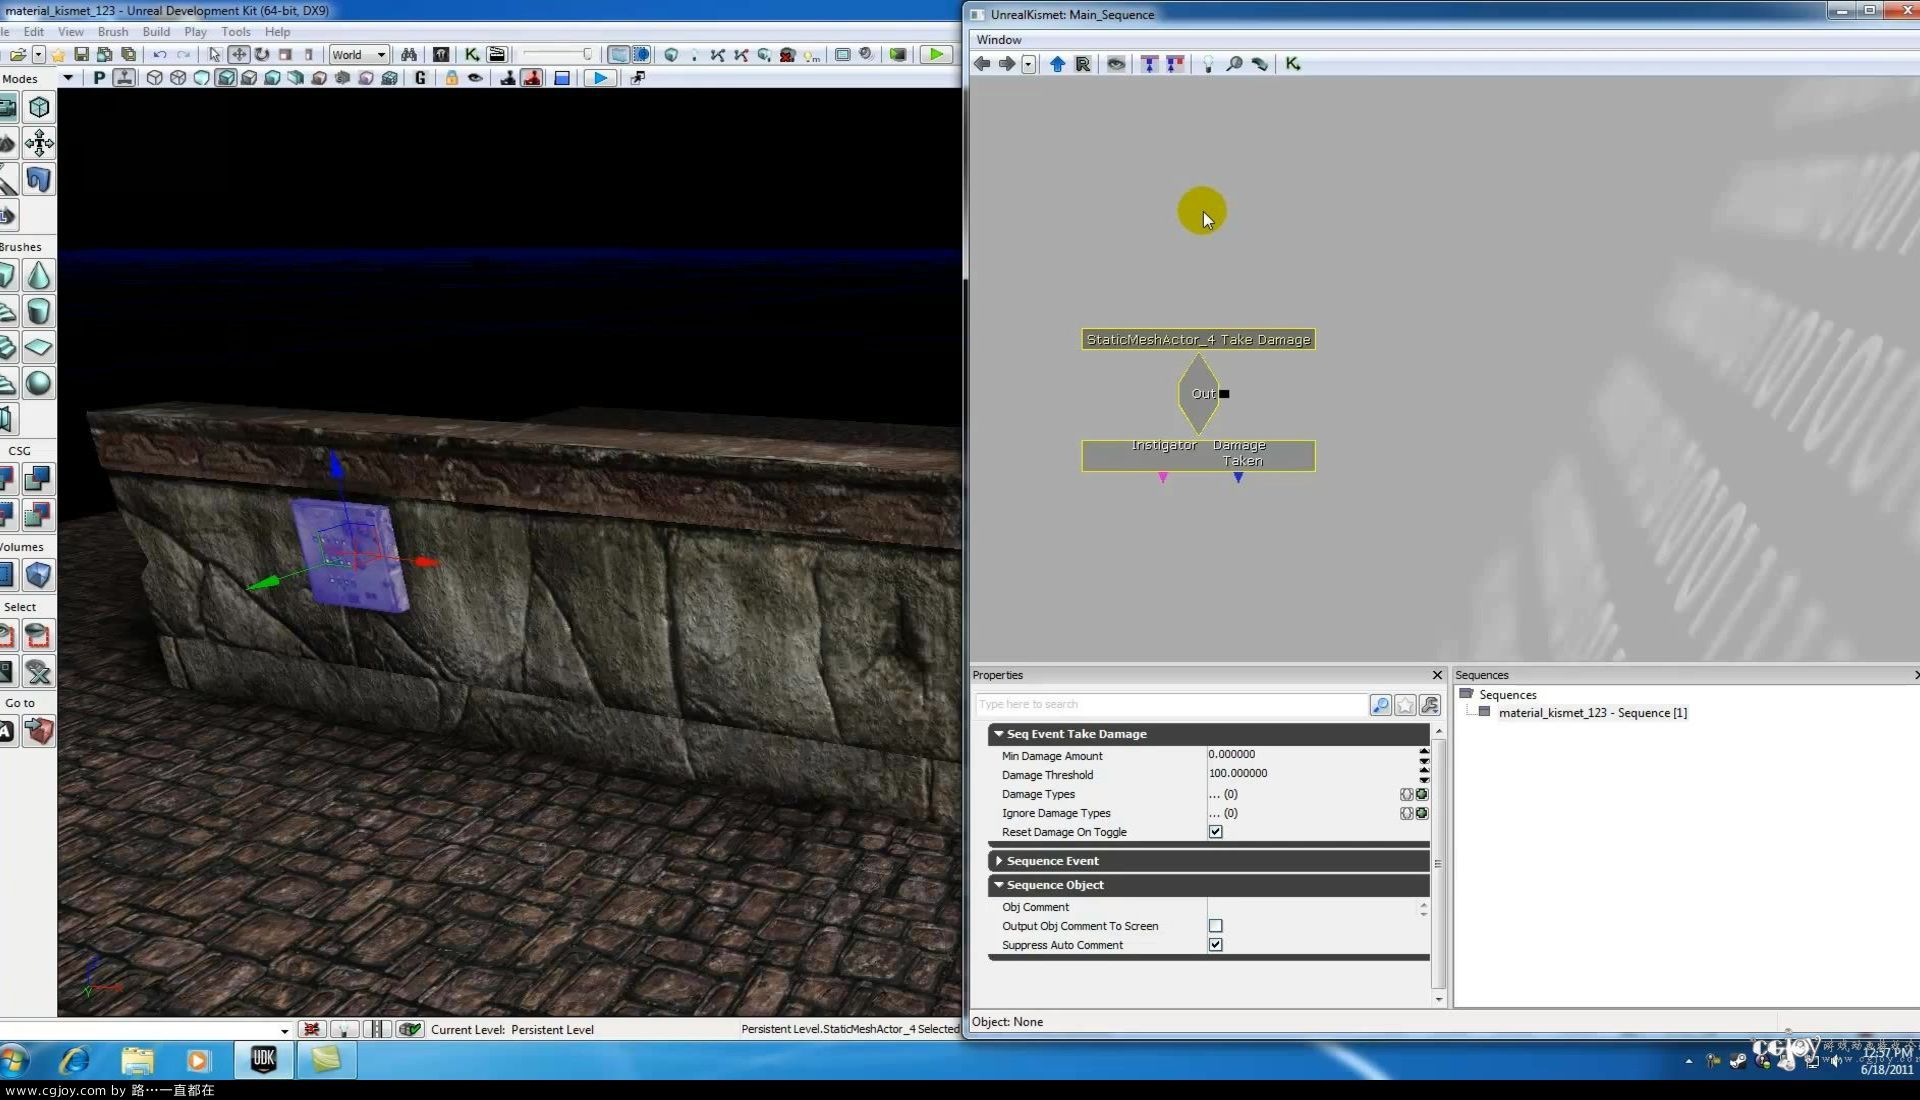The height and width of the screenshot is (1100, 1920).
Task: Click the binoculars find actors icon
Action: (x=408, y=55)
